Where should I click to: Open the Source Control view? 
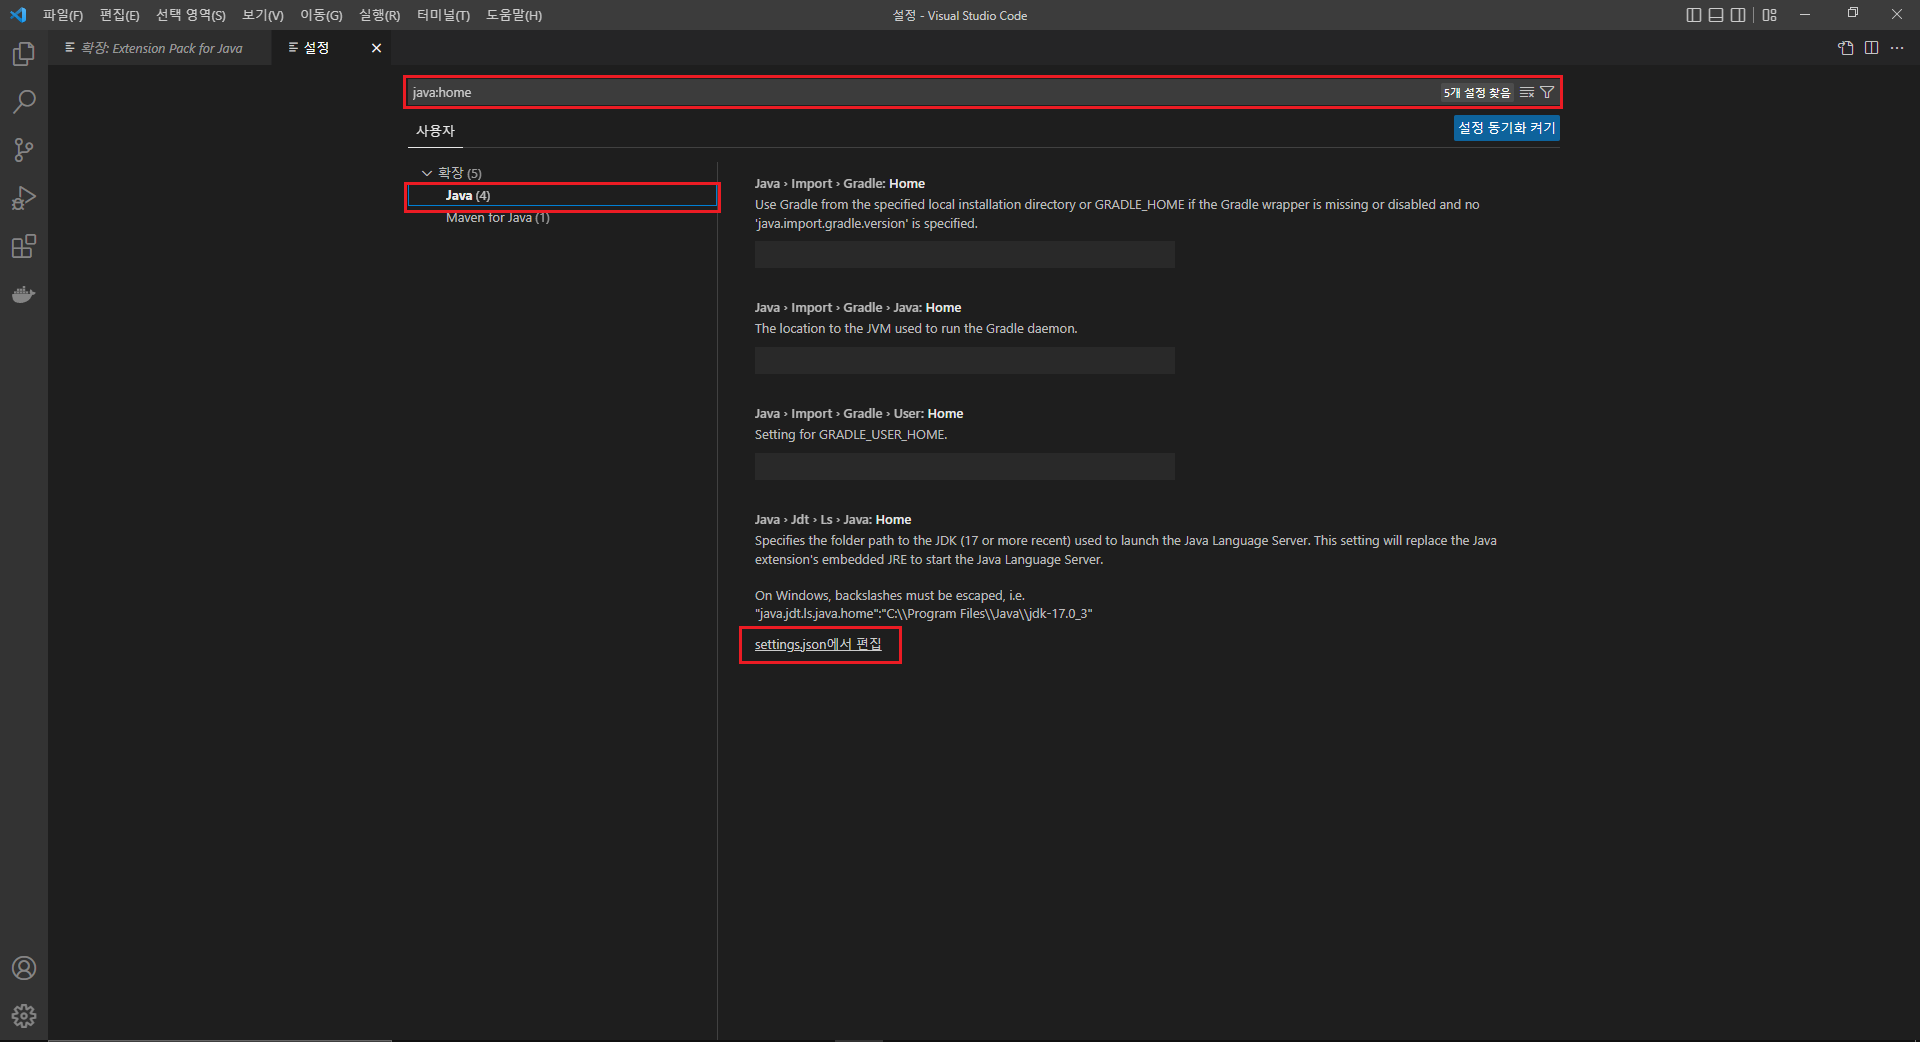pos(24,150)
